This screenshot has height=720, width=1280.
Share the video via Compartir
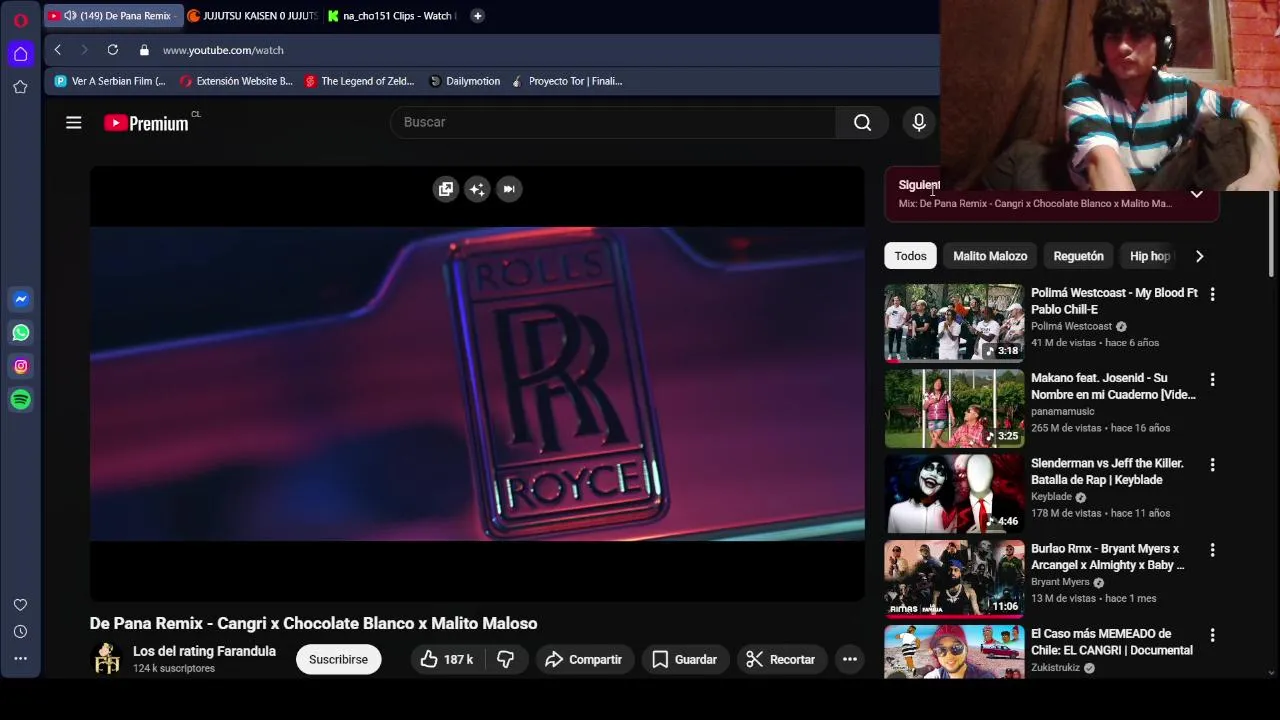pos(583,659)
